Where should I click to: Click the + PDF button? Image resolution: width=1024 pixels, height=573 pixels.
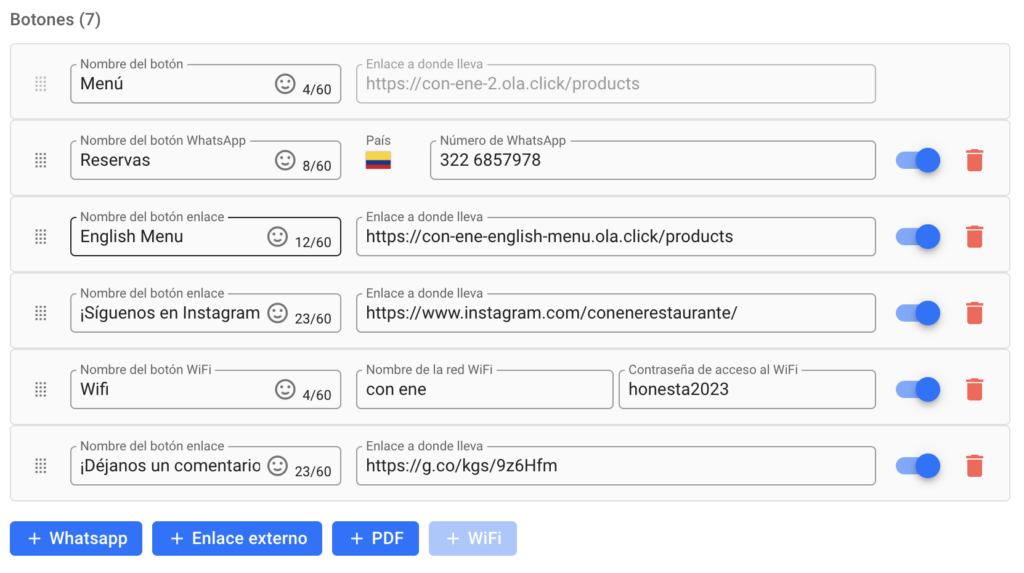click(x=375, y=538)
